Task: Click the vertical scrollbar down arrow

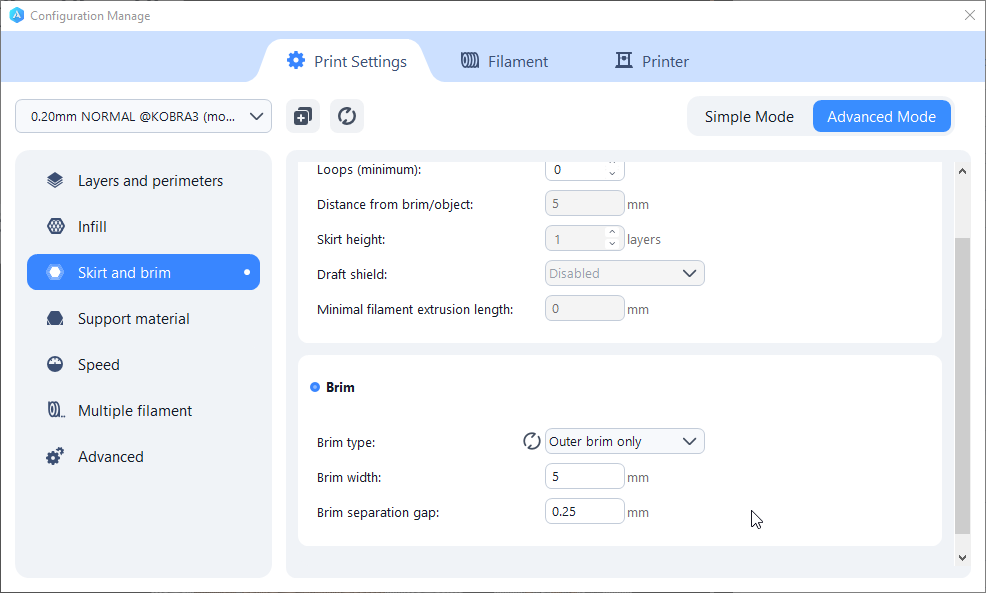Action: click(x=962, y=558)
